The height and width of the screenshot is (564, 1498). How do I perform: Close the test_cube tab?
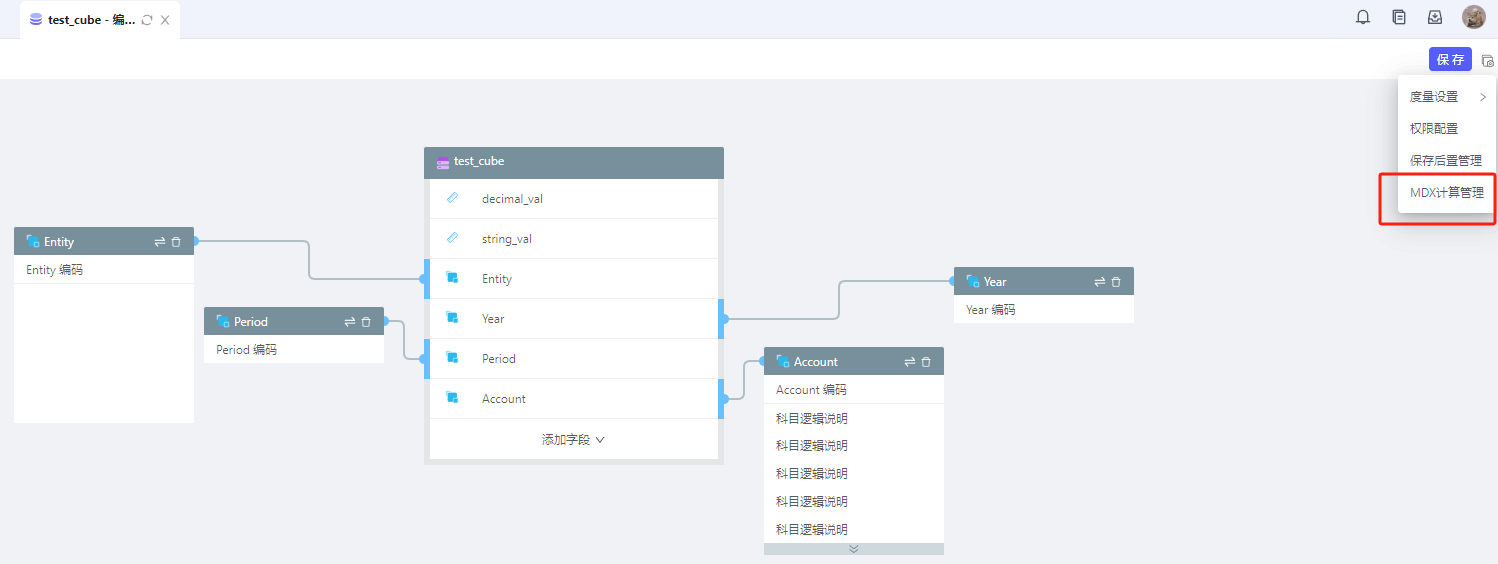pos(165,20)
